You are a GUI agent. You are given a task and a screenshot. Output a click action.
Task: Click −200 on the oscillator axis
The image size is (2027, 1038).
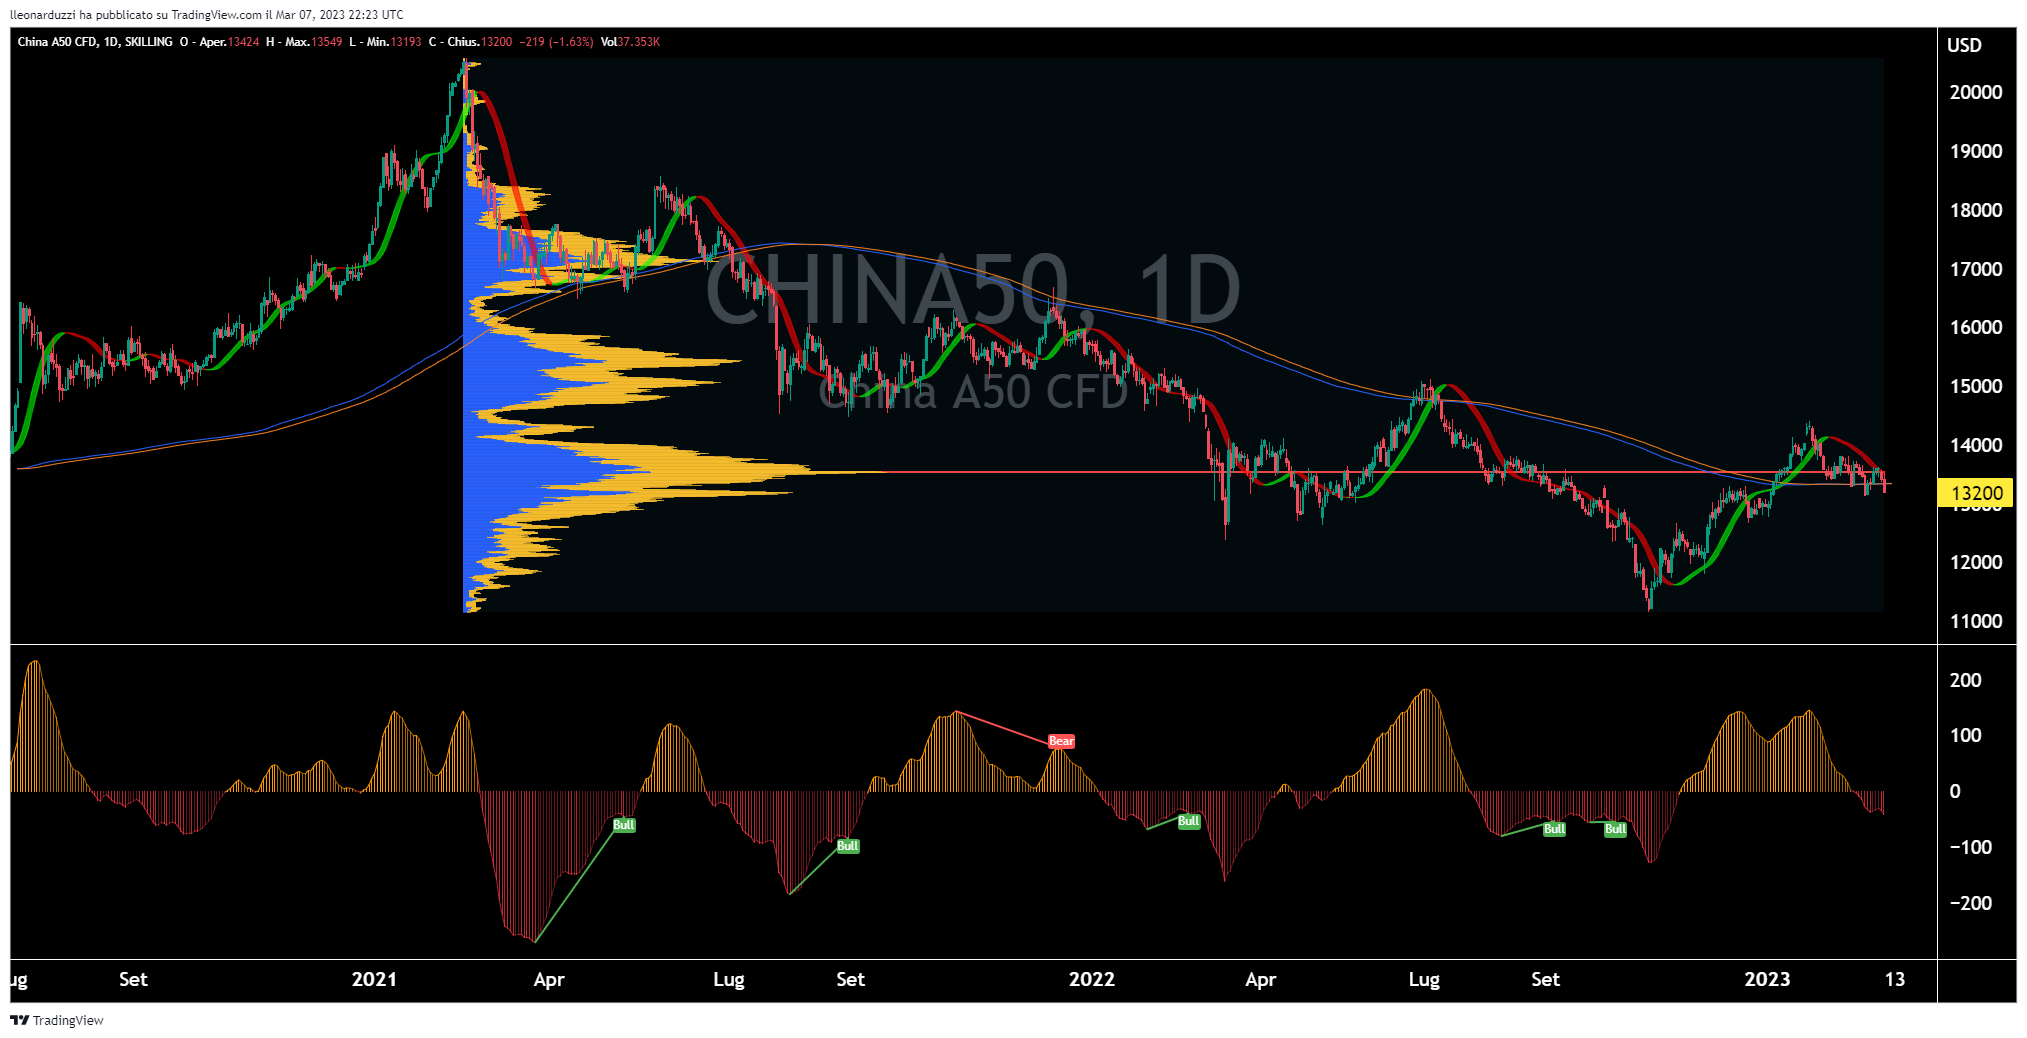(1970, 903)
